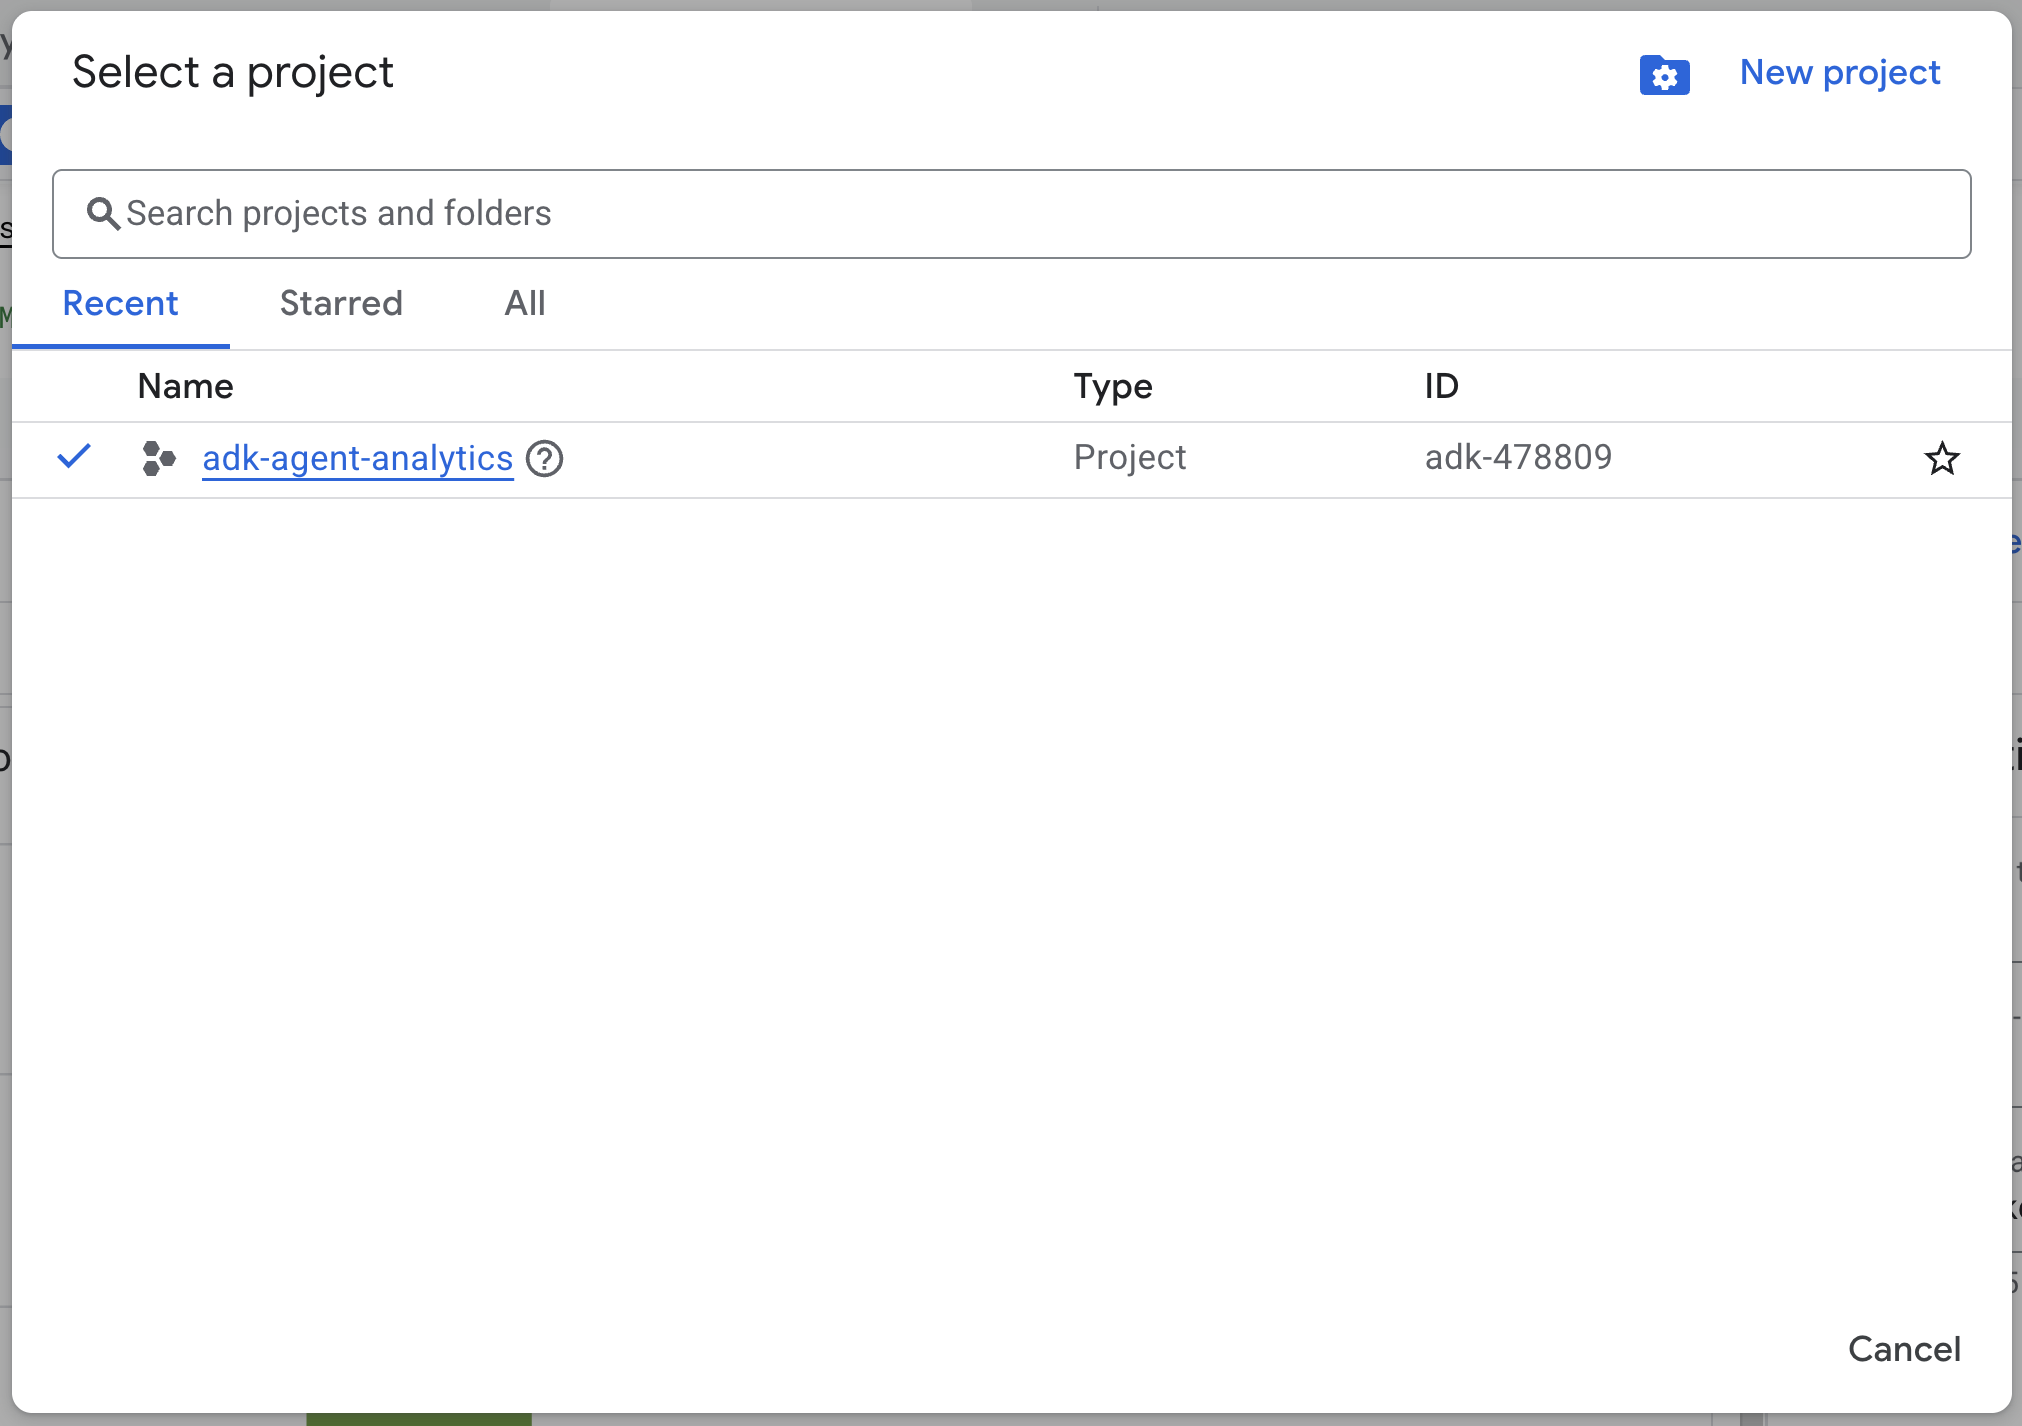The height and width of the screenshot is (1426, 2022).
Task: Open the adk-agent-analytics project link
Action: pyautogui.click(x=357, y=459)
